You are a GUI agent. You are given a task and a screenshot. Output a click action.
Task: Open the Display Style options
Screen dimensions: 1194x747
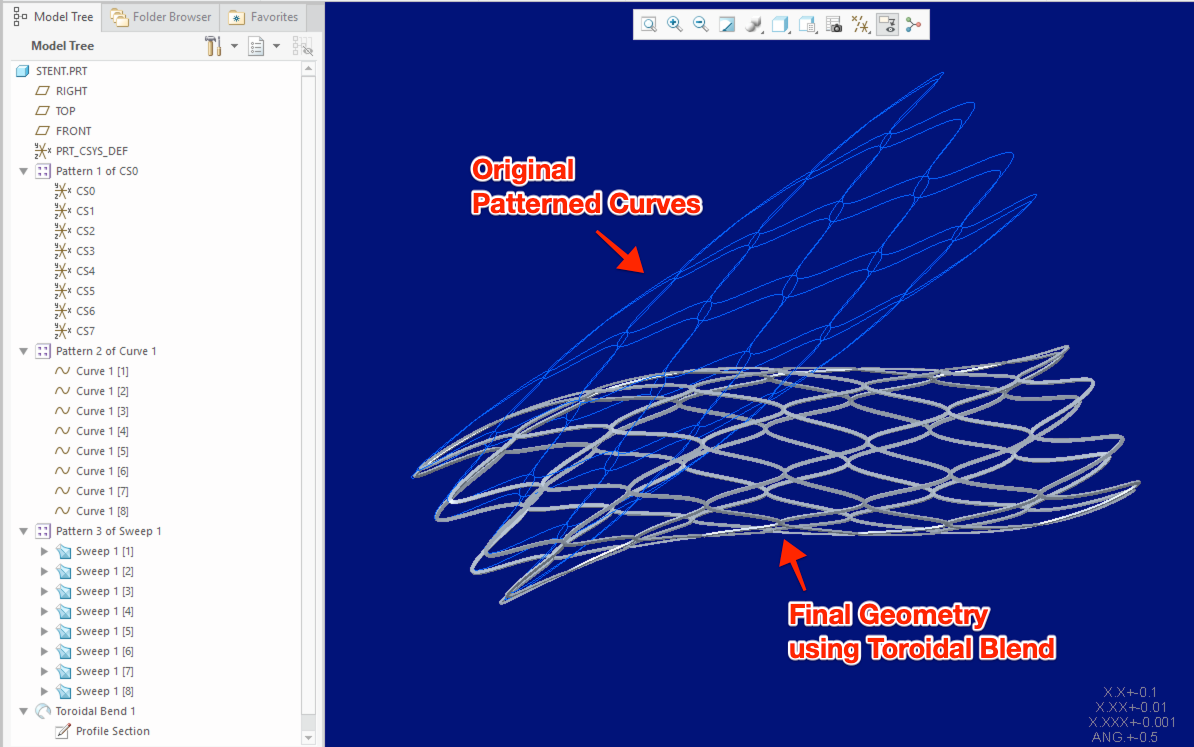[x=753, y=24]
